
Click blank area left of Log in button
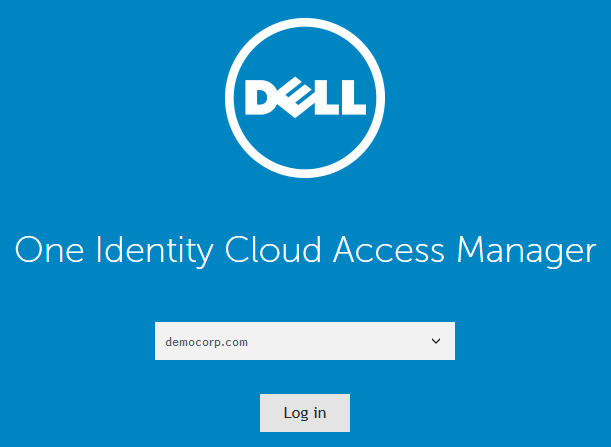(150, 412)
